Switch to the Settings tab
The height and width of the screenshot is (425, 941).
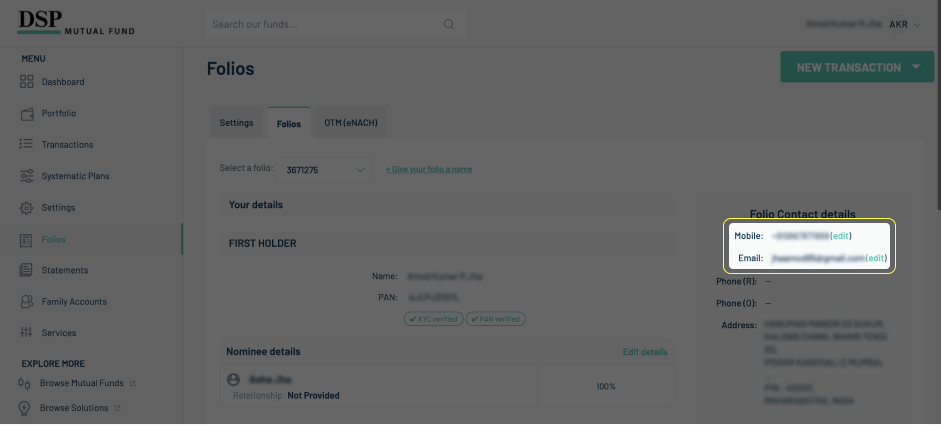click(x=236, y=123)
